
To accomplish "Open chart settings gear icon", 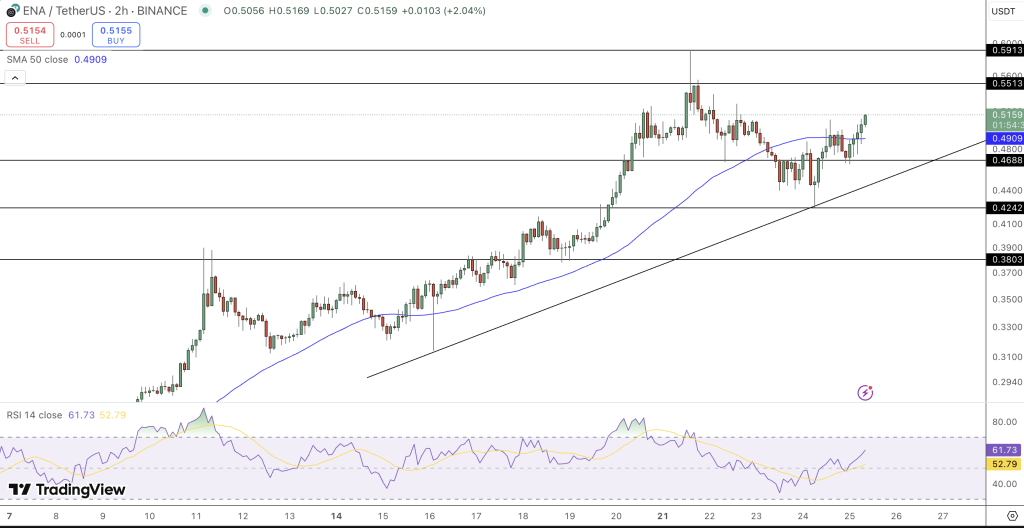I will point(1012,515).
